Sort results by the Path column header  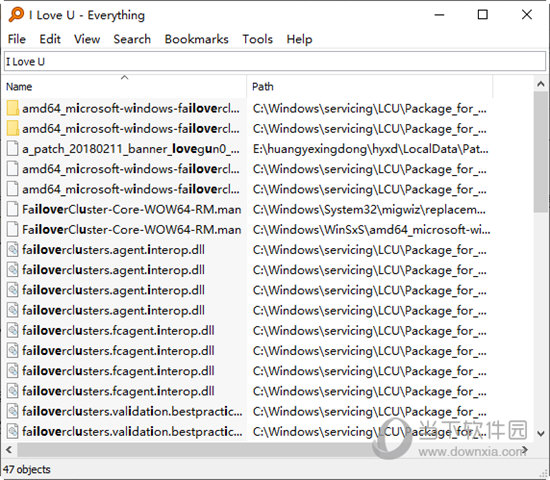[370, 86]
